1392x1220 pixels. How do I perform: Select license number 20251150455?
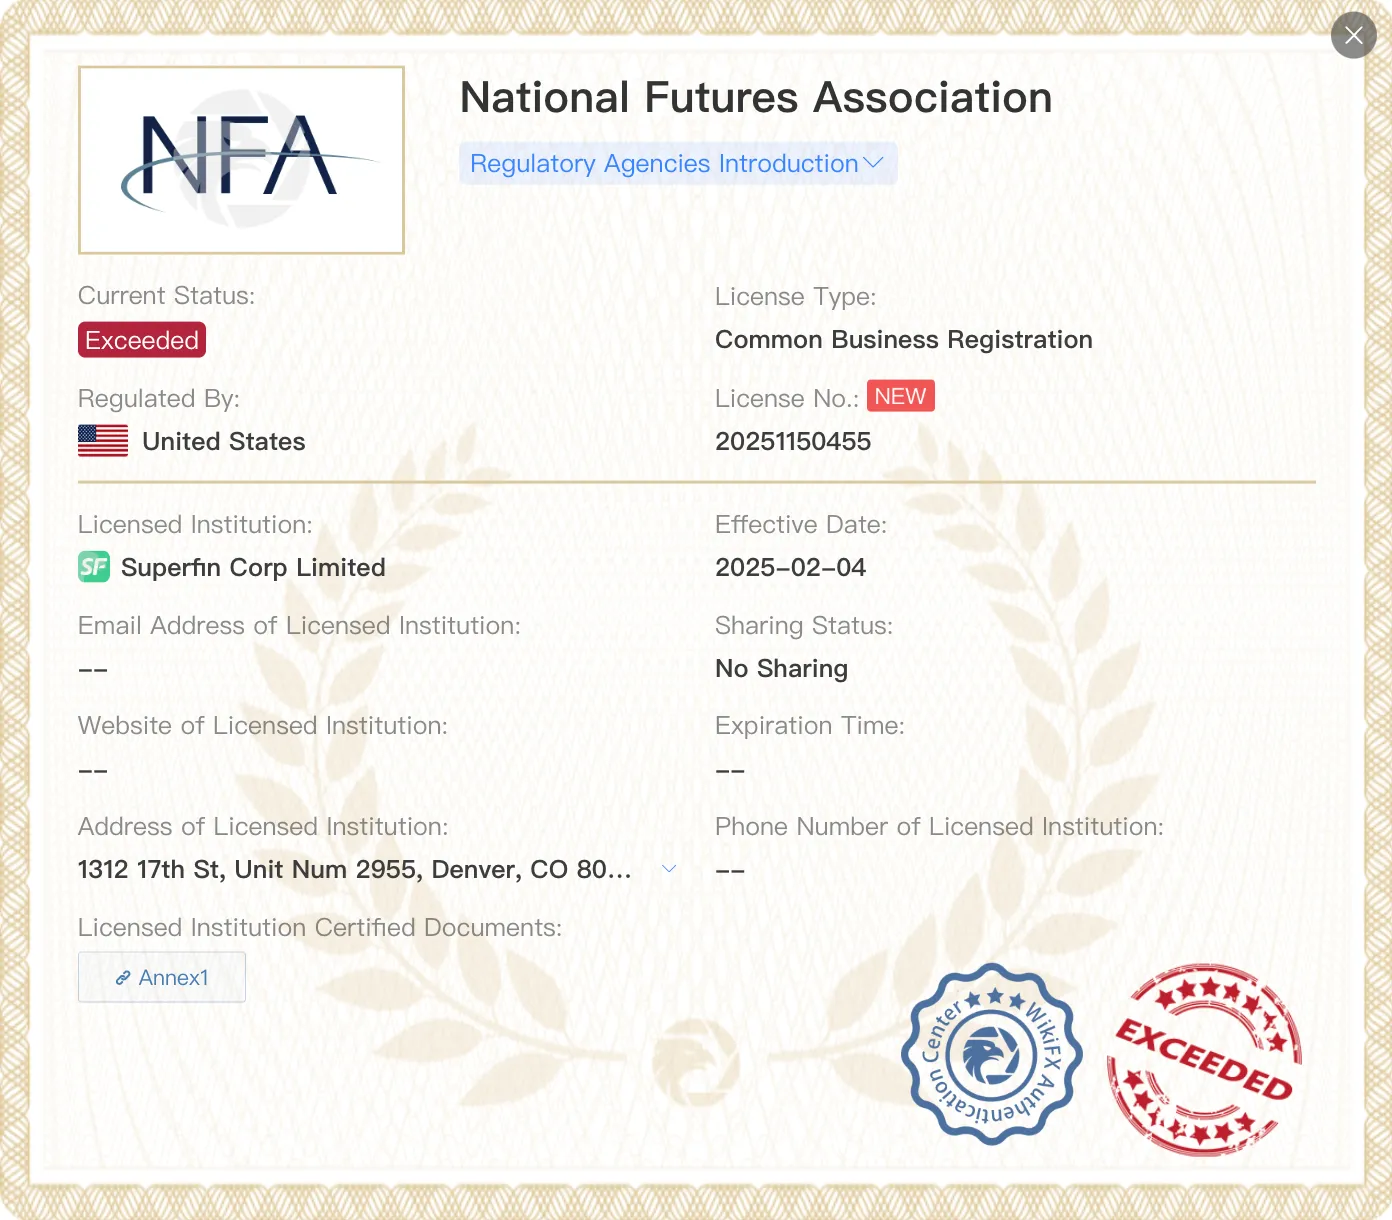pyautogui.click(x=793, y=441)
